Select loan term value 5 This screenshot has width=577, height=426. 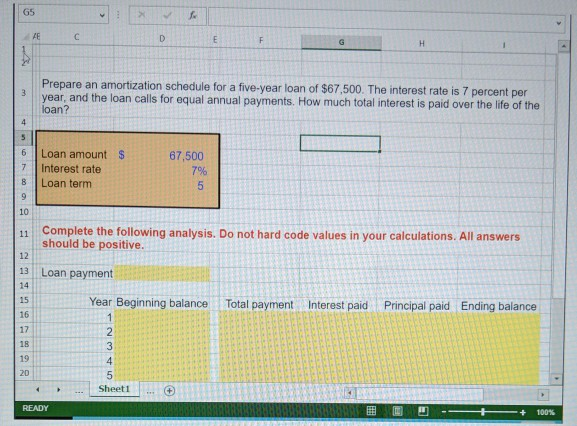pyautogui.click(x=200, y=186)
